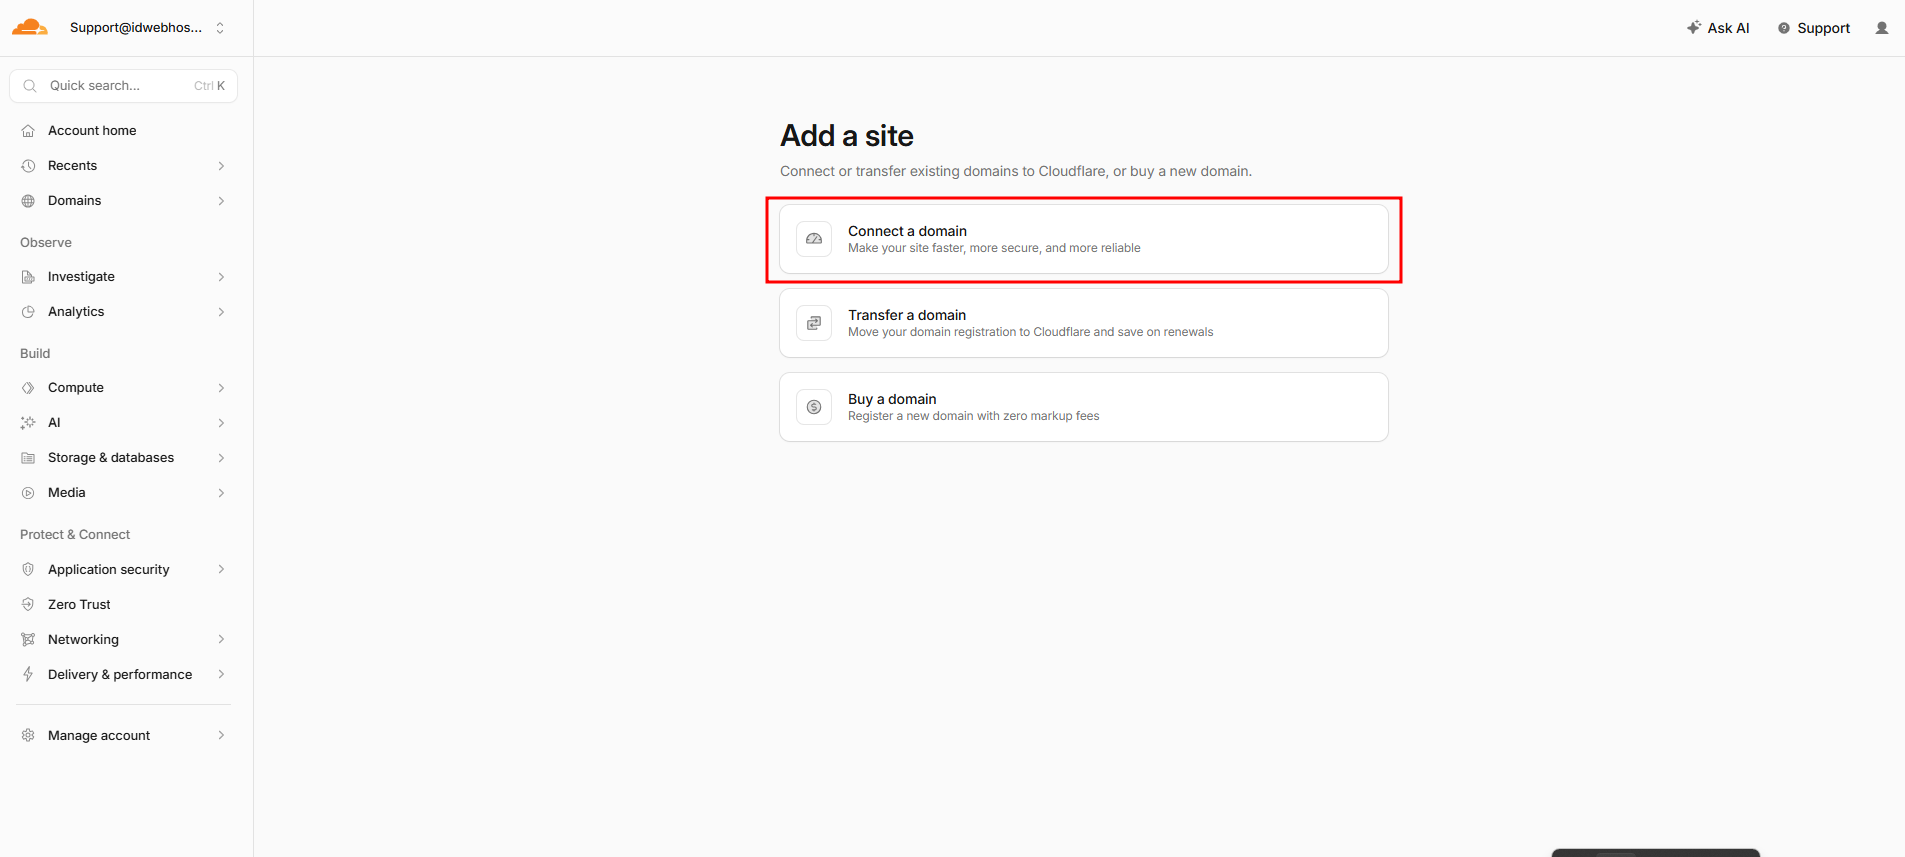1905x857 pixels.
Task: Click the Analytics label in sidebar
Action: coord(76,312)
